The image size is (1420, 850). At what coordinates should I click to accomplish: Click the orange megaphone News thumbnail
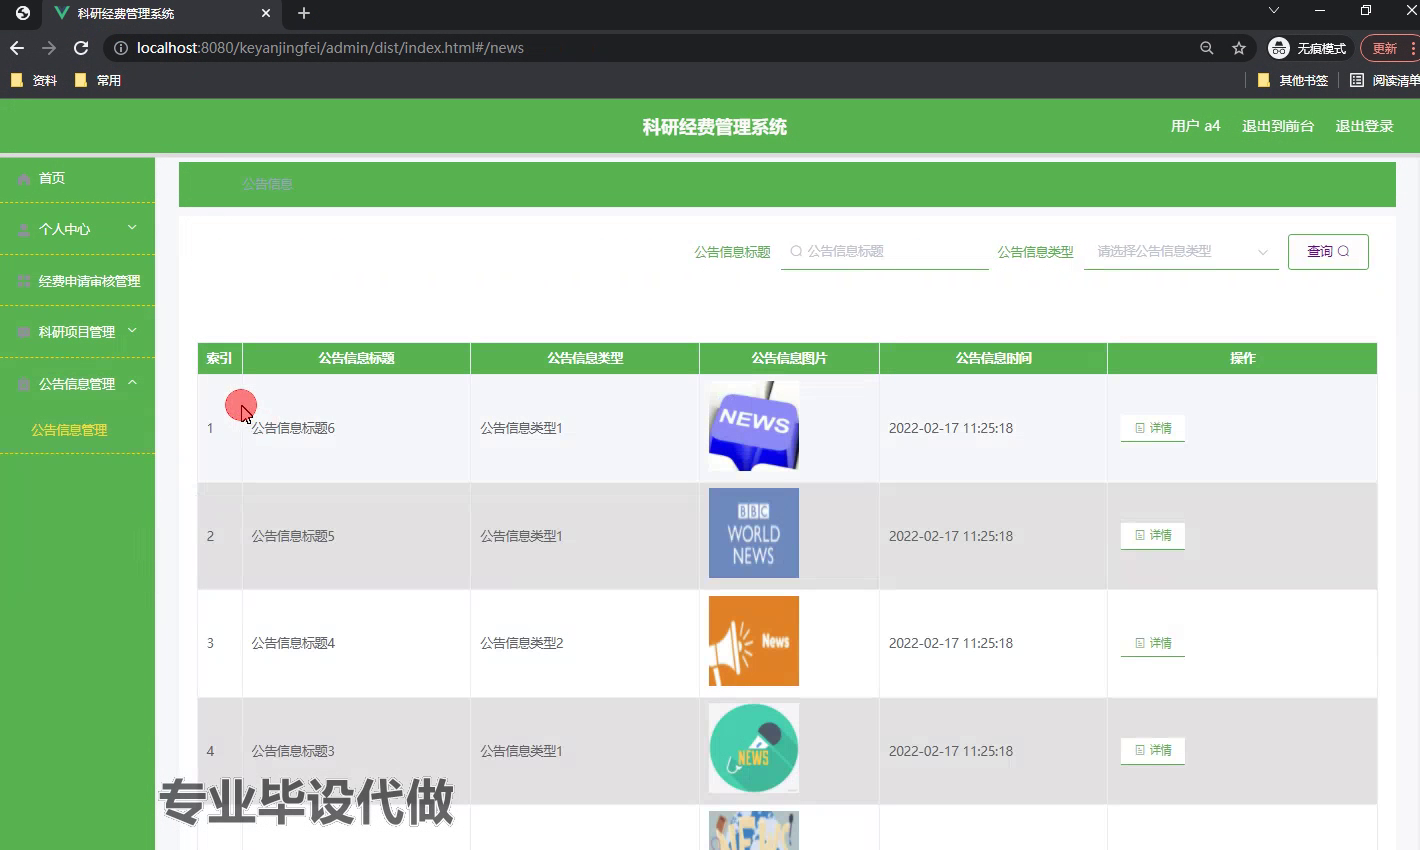[754, 641]
